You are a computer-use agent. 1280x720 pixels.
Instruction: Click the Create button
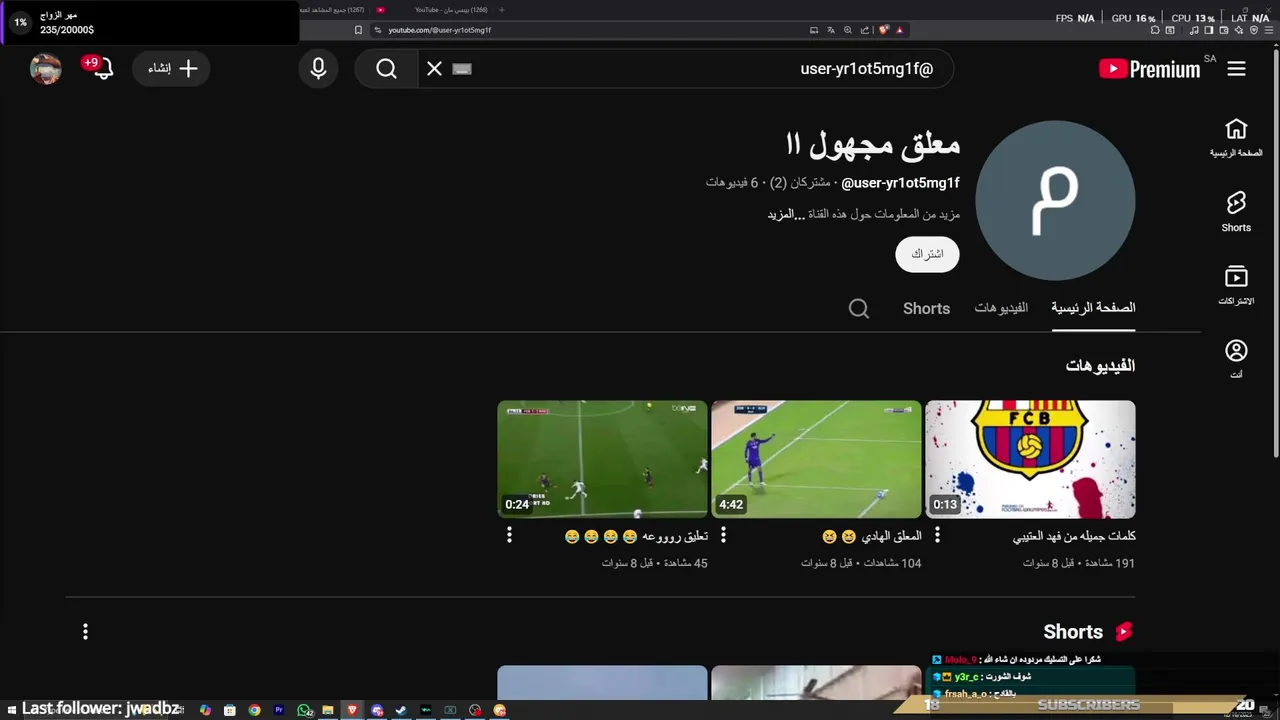171,69
